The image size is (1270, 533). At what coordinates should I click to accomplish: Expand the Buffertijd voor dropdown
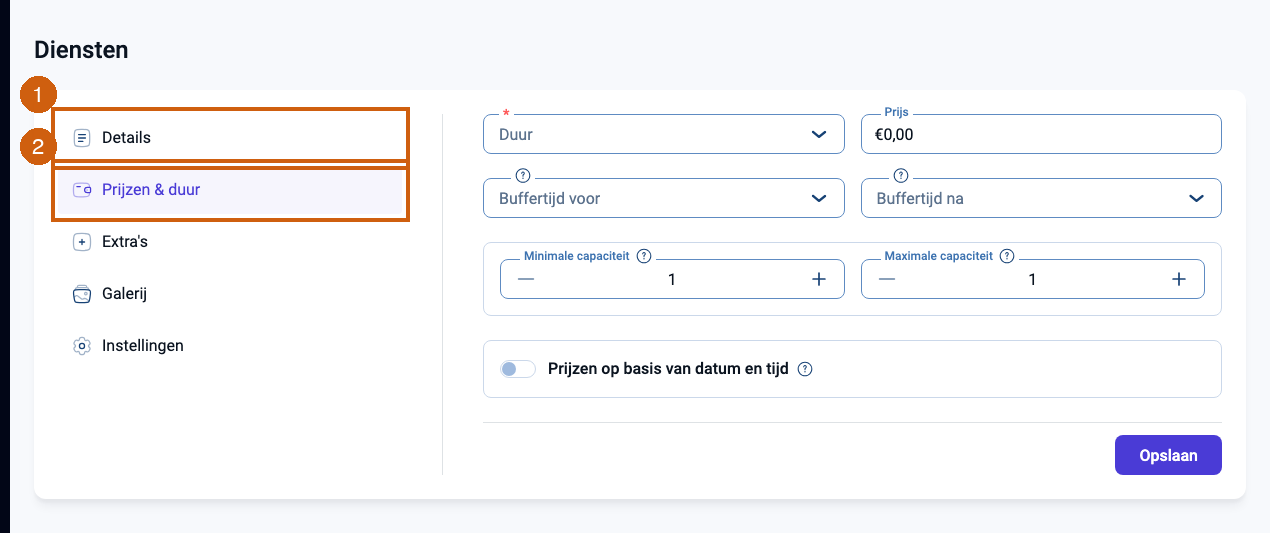tap(664, 198)
